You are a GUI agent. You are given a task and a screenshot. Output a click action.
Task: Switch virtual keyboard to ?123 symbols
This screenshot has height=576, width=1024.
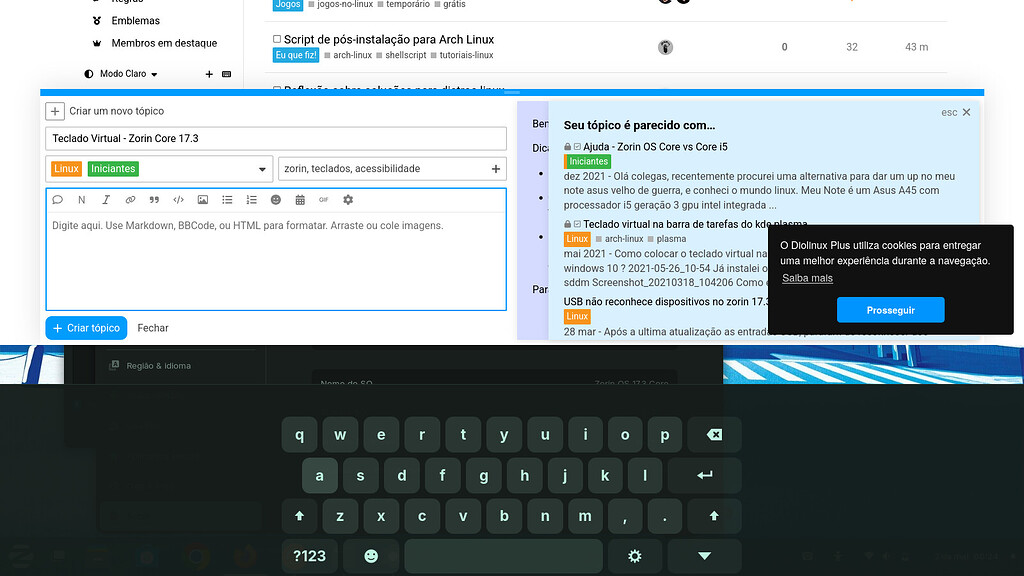pyautogui.click(x=310, y=556)
